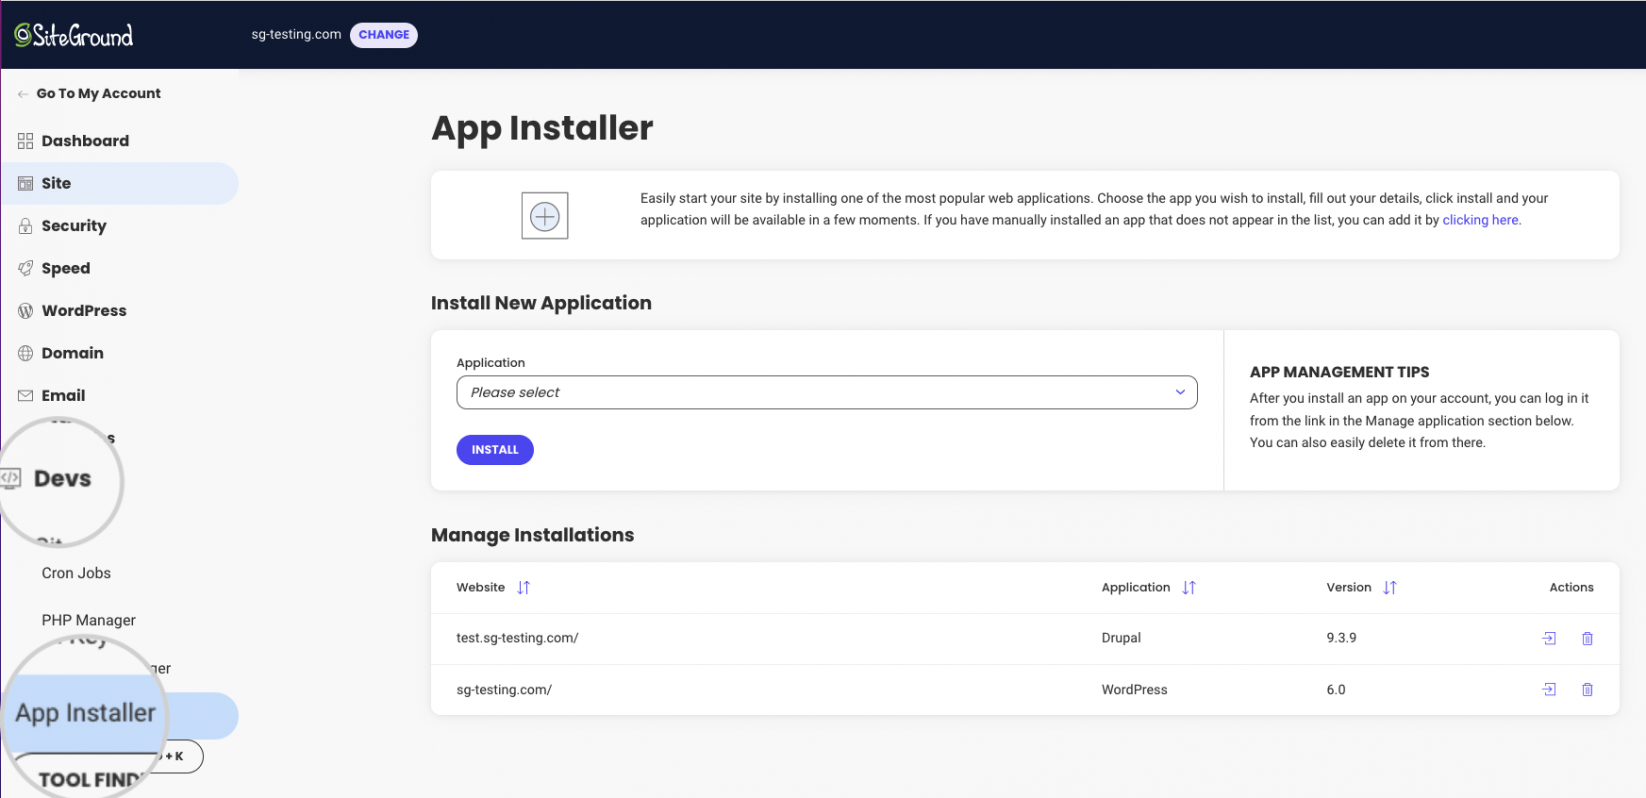Delete the Drupal installation
The width and height of the screenshot is (1646, 798).
(x=1587, y=638)
